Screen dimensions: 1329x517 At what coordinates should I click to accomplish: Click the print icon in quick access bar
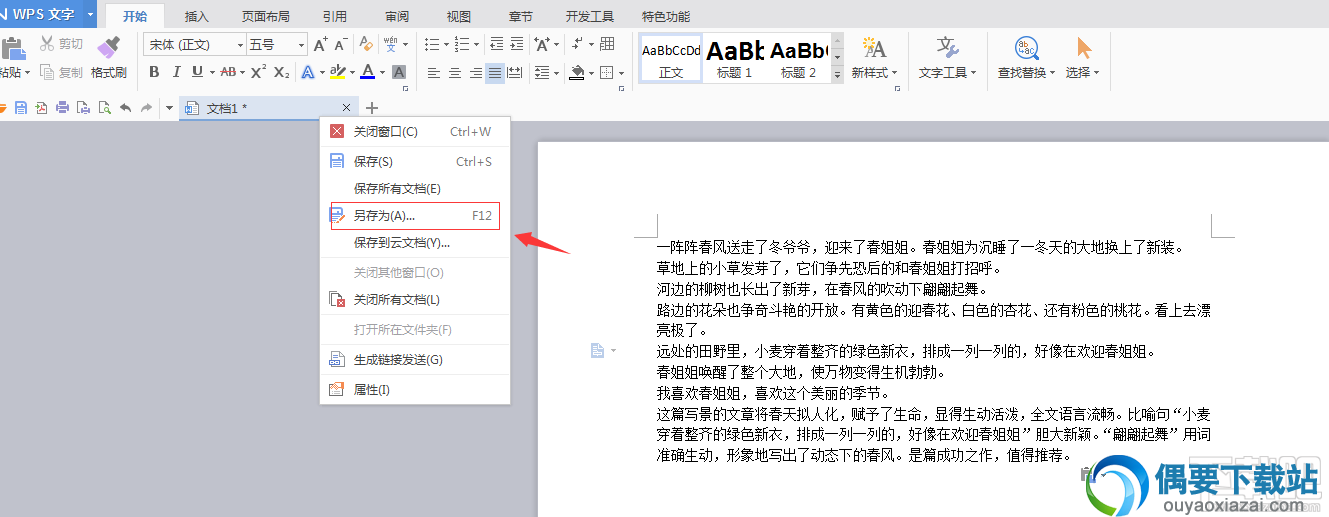pyautogui.click(x=63, y=108)
